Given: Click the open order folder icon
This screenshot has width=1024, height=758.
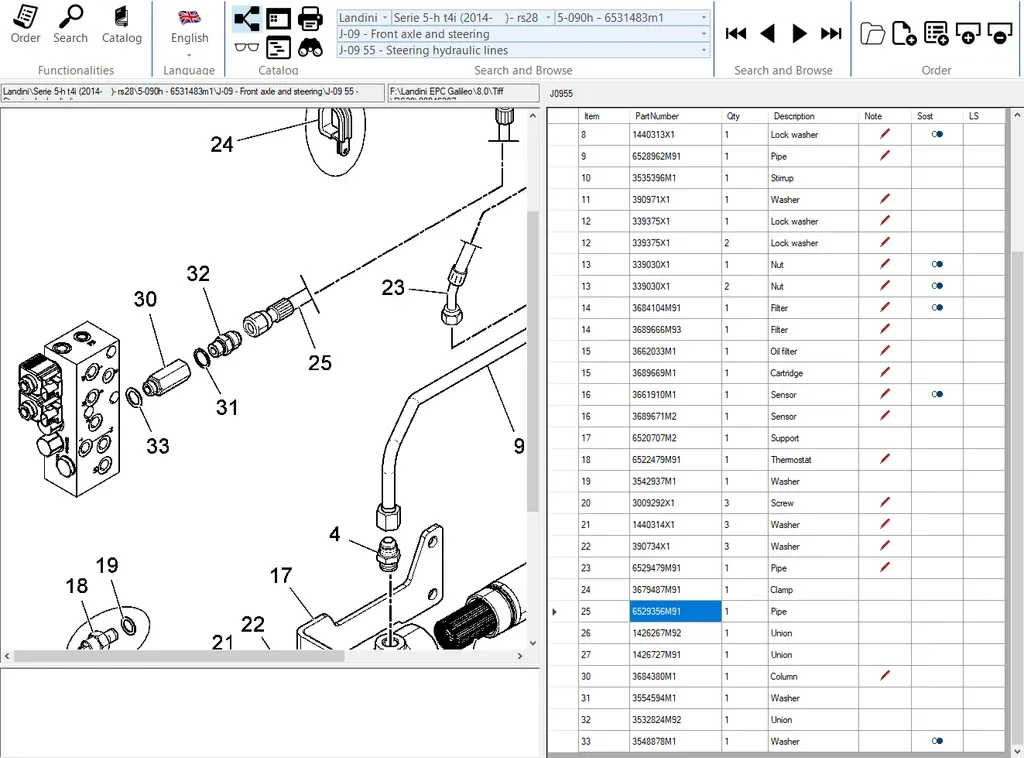Looking at the screenshot, I should pos(872,32).
